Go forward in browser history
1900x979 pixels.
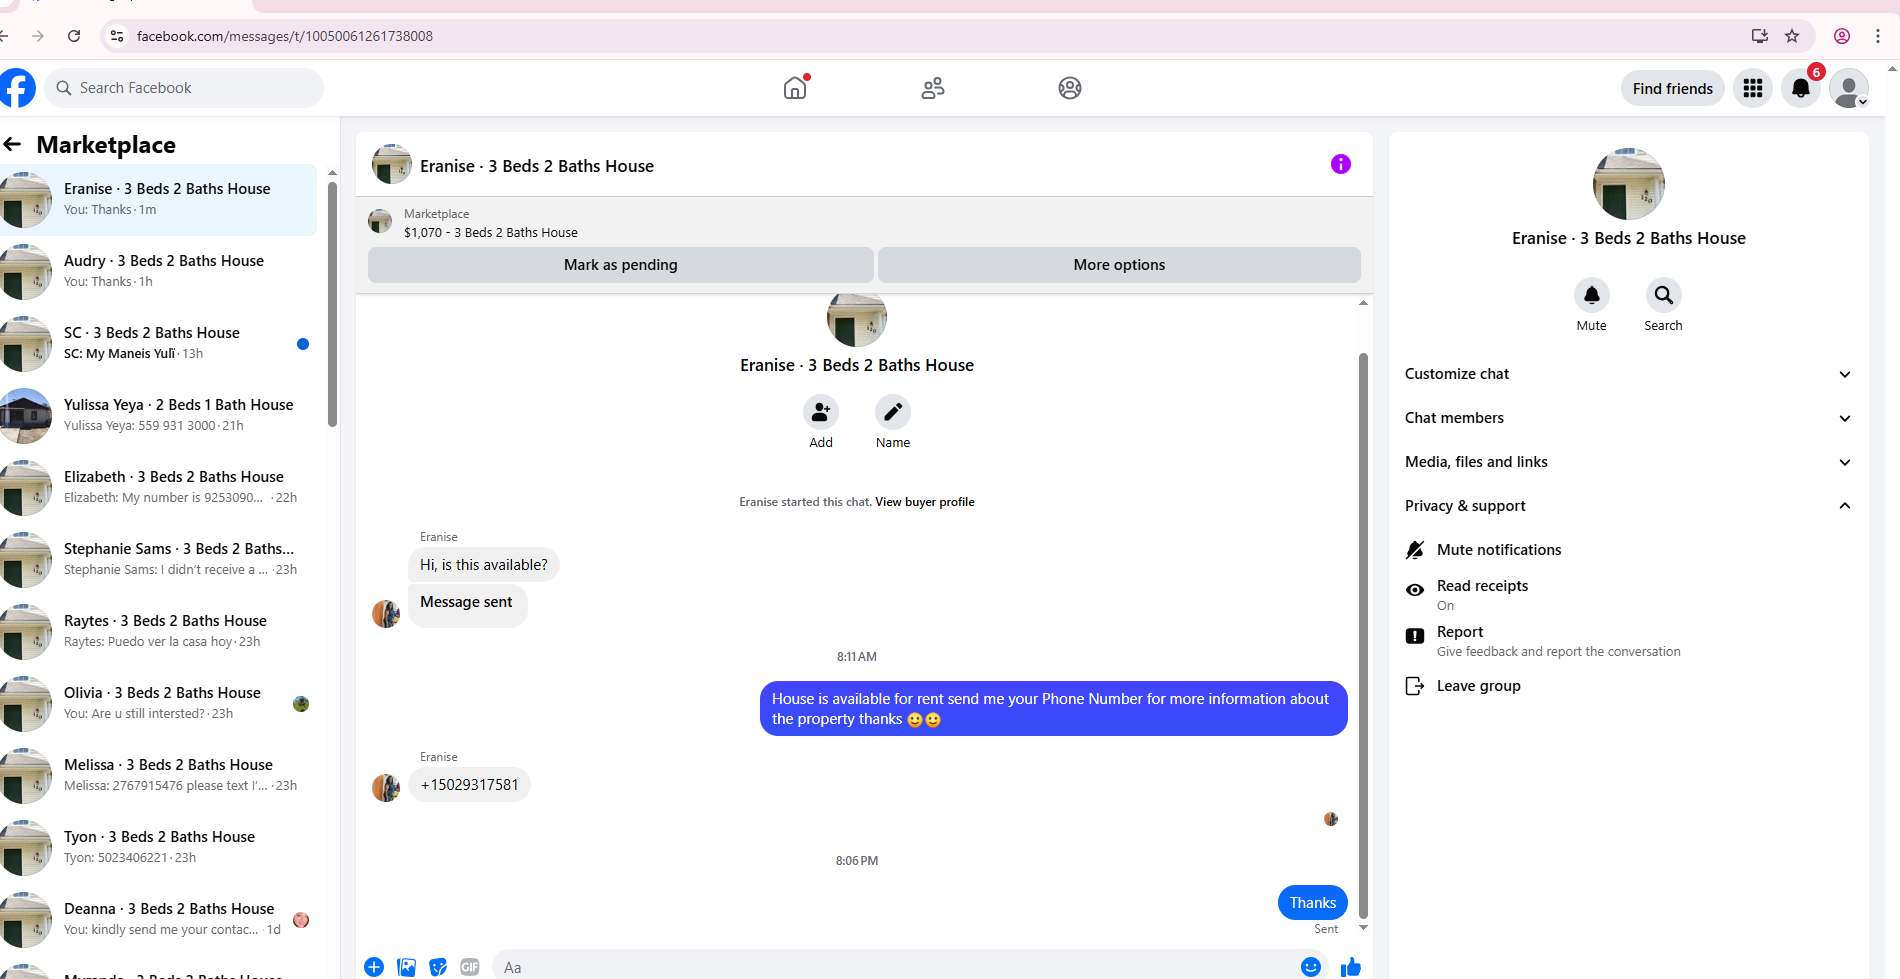click(x=38, y=36)
